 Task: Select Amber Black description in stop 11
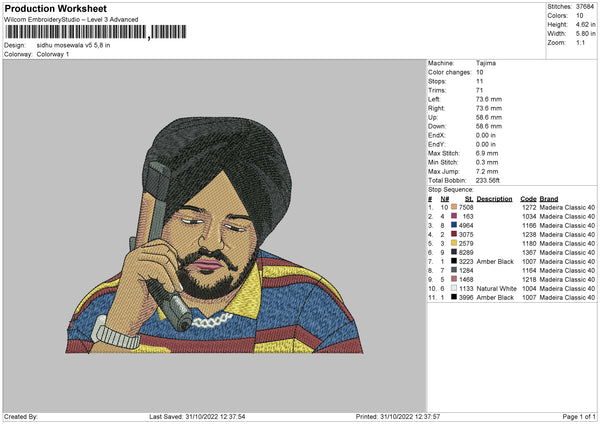495,297
